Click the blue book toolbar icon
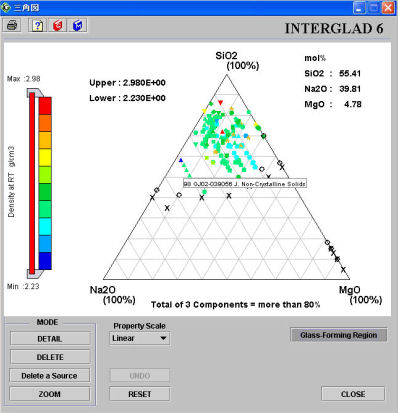Screen dimensions: 398x413 point(78,25)
